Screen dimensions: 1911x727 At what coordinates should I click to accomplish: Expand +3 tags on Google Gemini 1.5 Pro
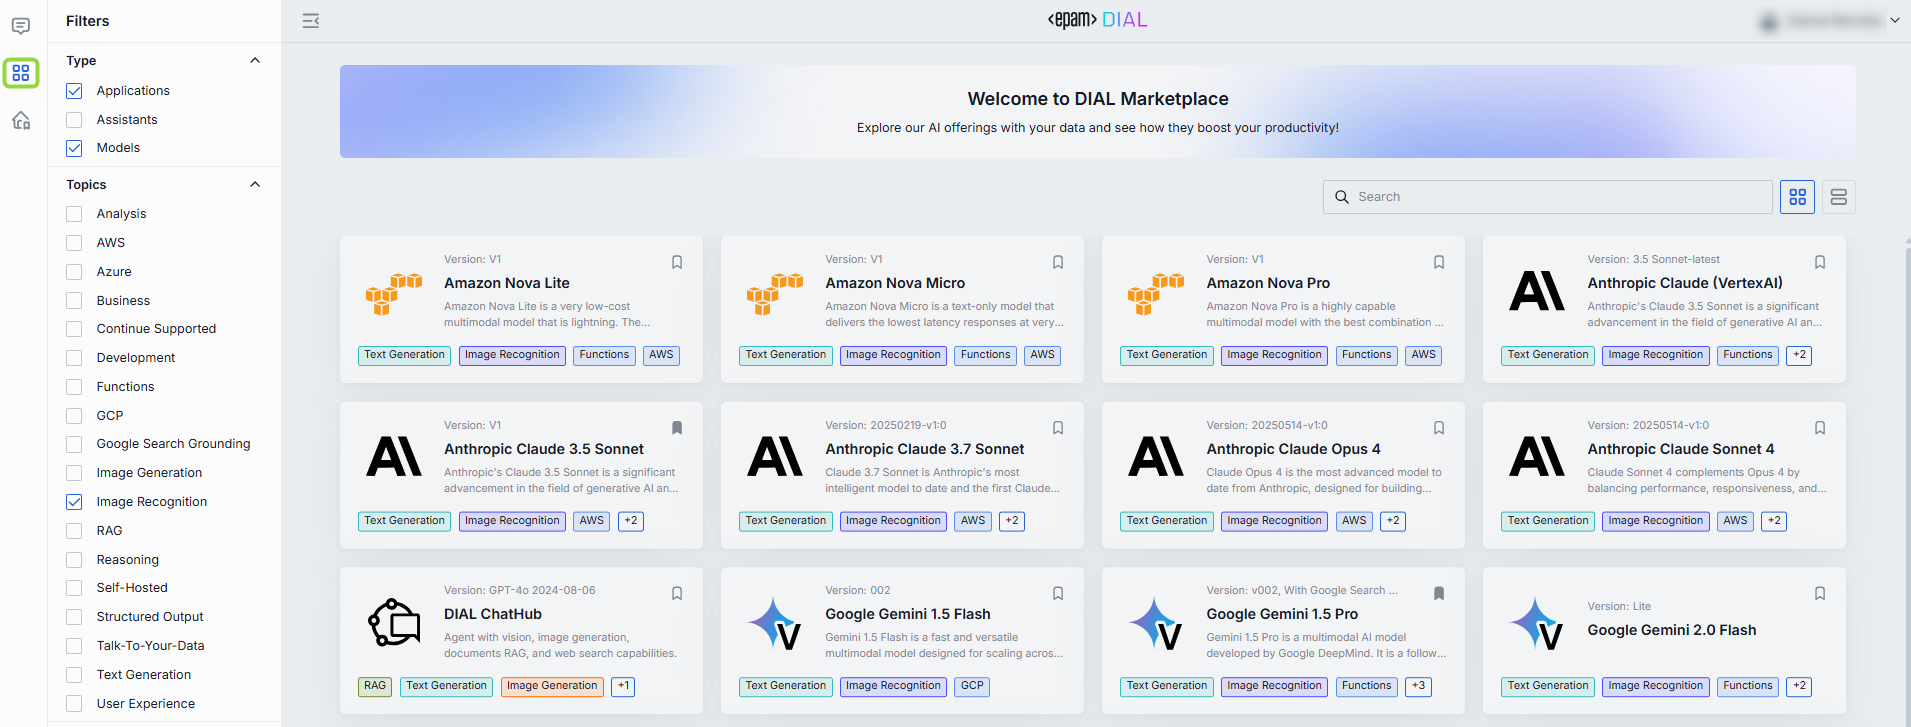click(1418, 686)
